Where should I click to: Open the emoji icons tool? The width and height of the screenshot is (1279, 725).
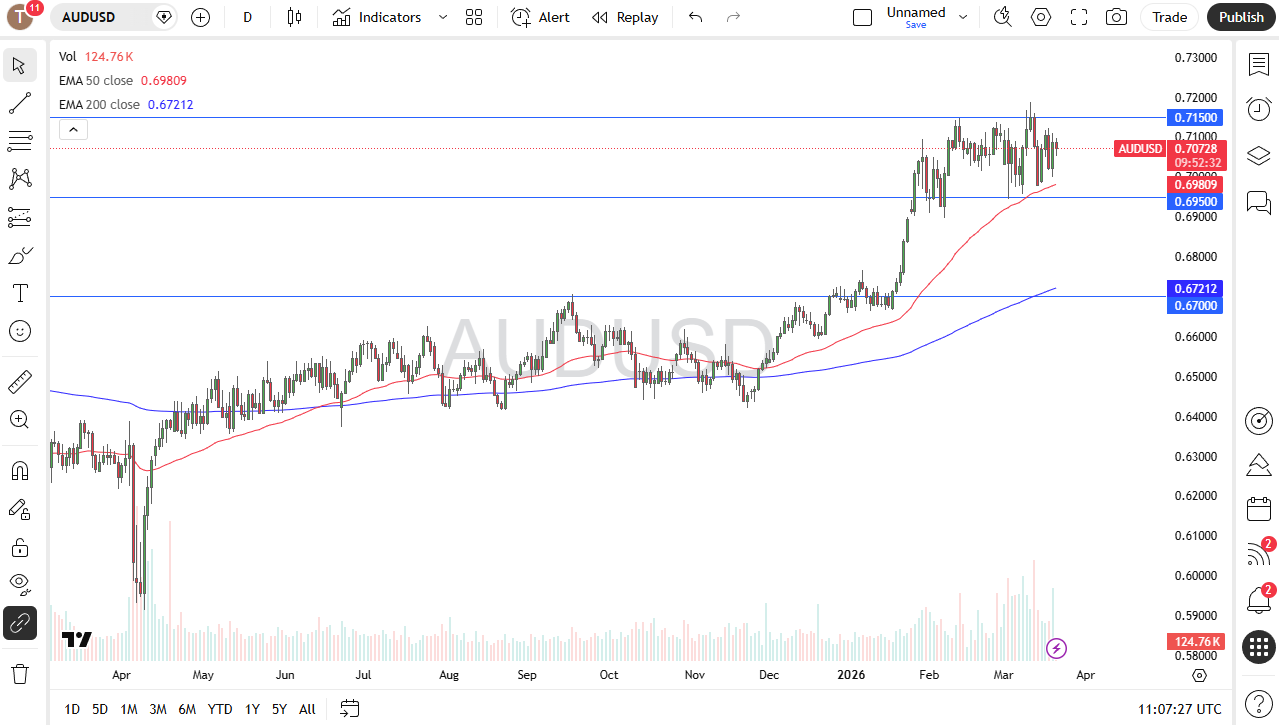coord(19,331)
